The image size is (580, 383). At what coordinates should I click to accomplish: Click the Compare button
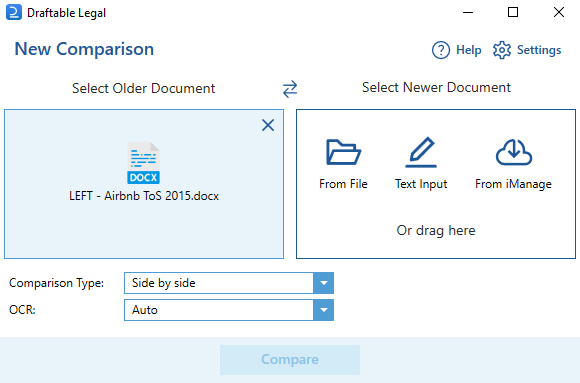(290, 360)
